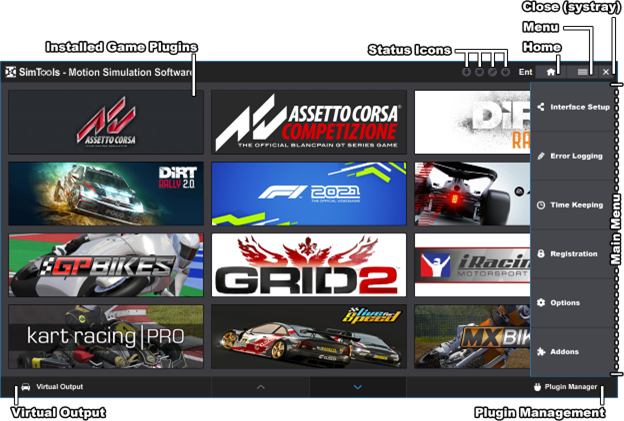Choose Registration in the side menu
This screenshot has width=624, height=421.
(x=572, y=254)
